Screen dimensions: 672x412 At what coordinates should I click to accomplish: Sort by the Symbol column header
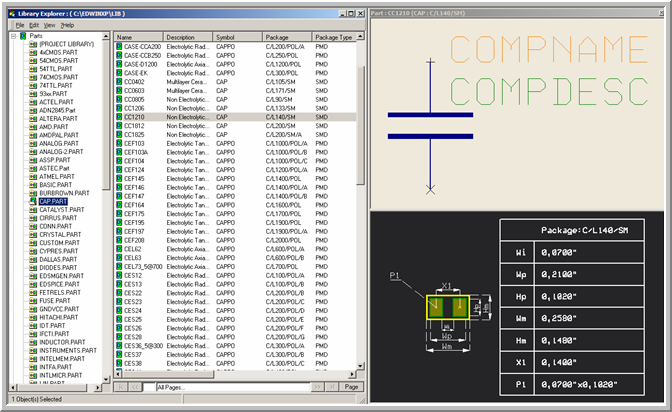pyautogui.click(x=238, y=37)
